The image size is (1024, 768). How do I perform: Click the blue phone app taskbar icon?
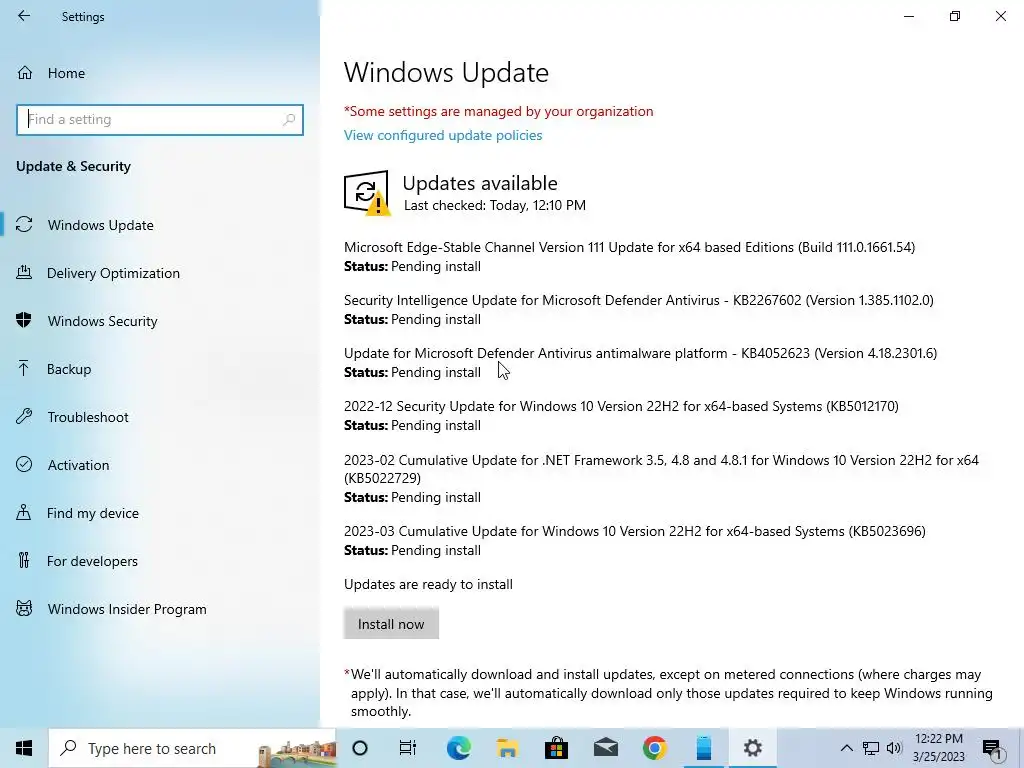pyautogui.click(x=703, y=748)
